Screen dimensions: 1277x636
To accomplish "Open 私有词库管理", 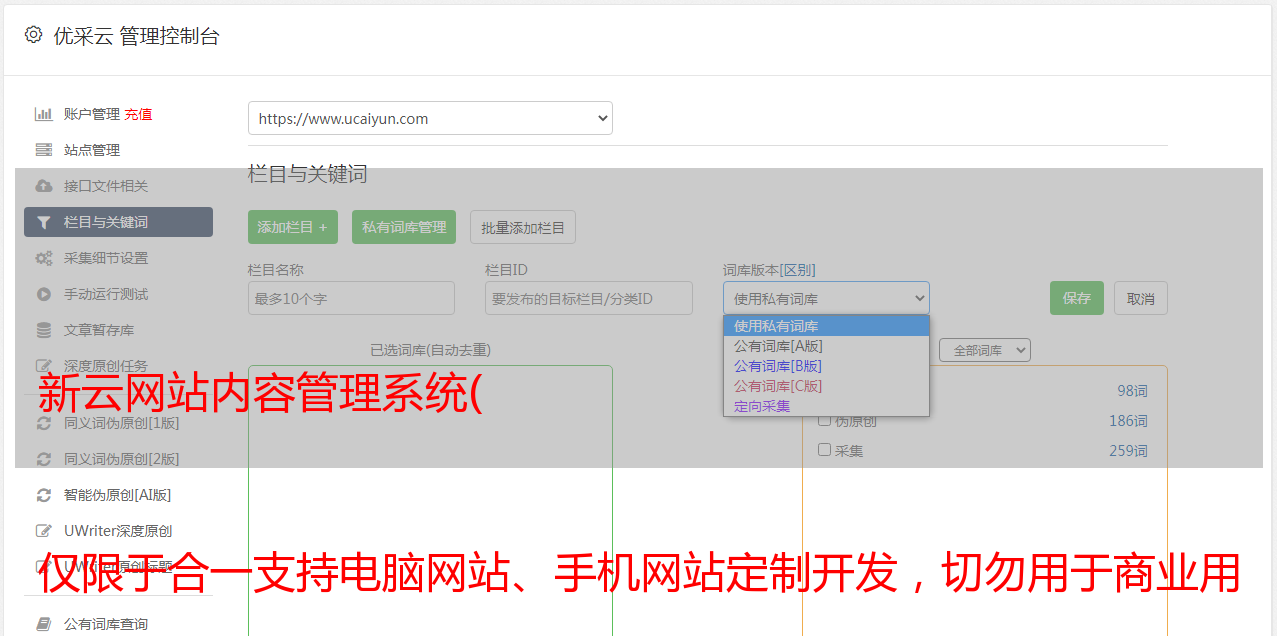I will point(404,227).
